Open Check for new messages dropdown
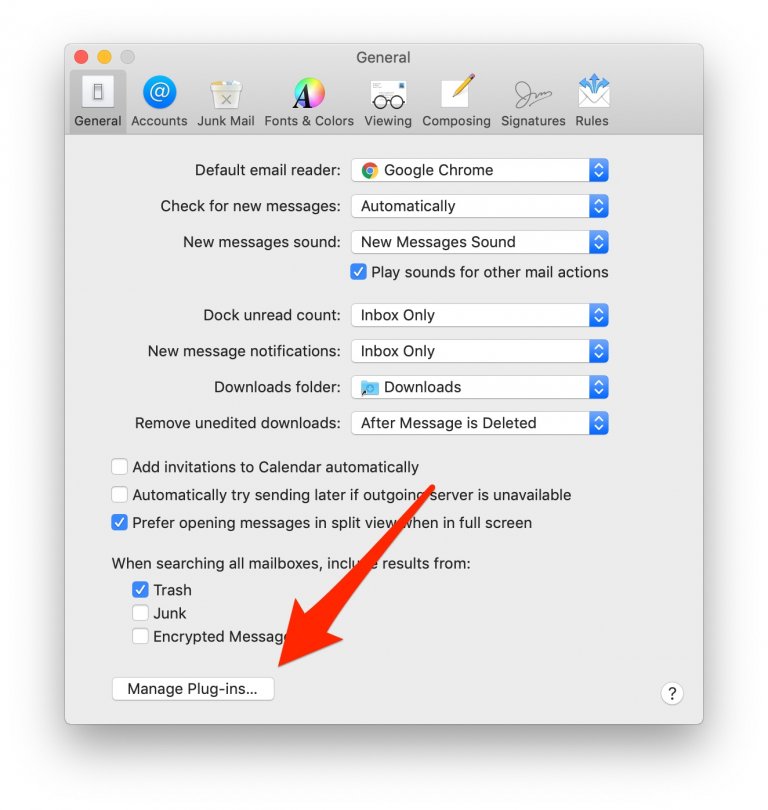768x810 pixels. 480,206
